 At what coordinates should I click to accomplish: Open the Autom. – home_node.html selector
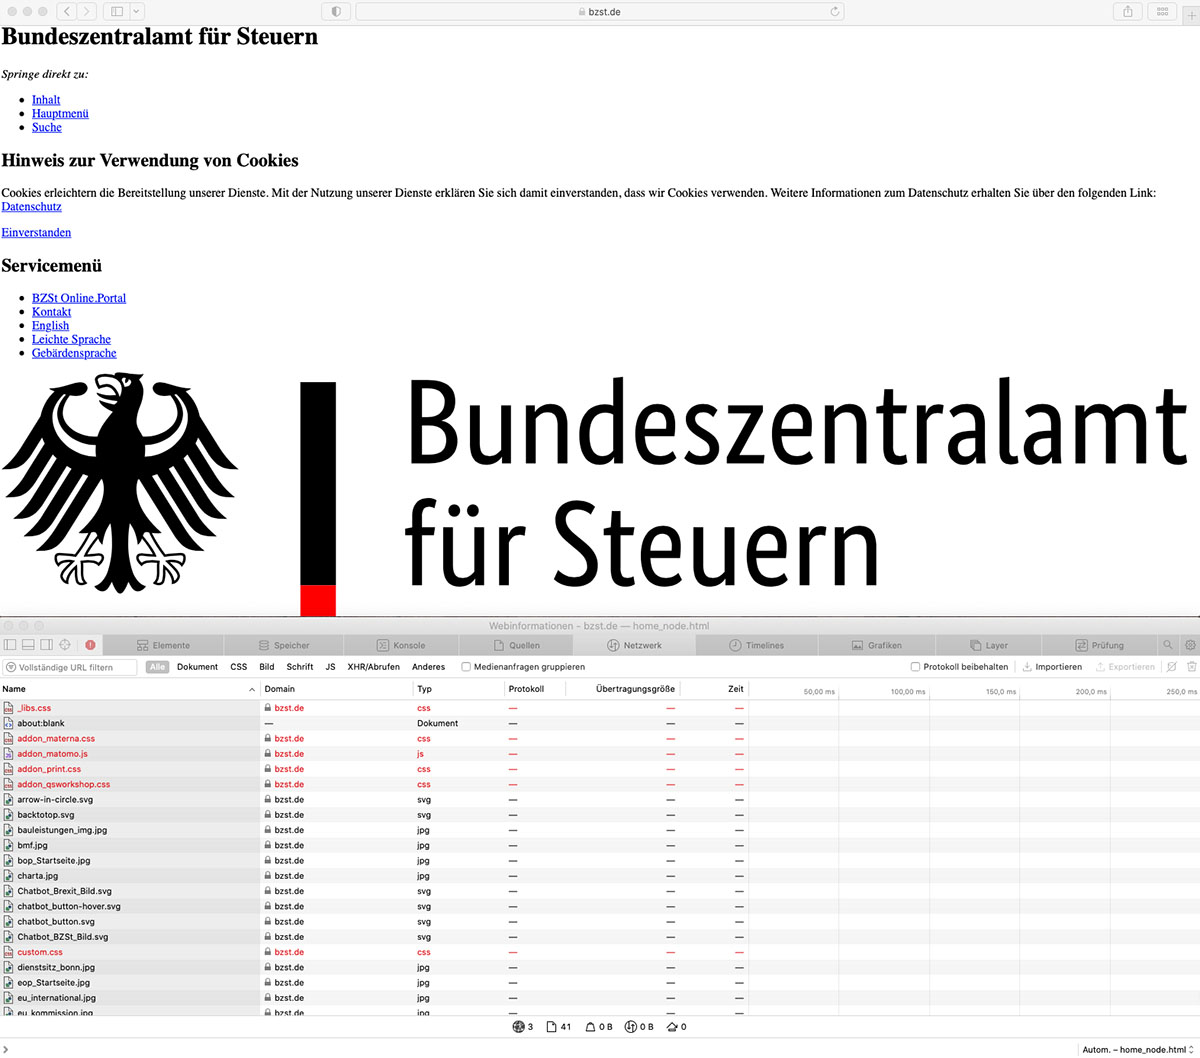pos(1135,1049)
